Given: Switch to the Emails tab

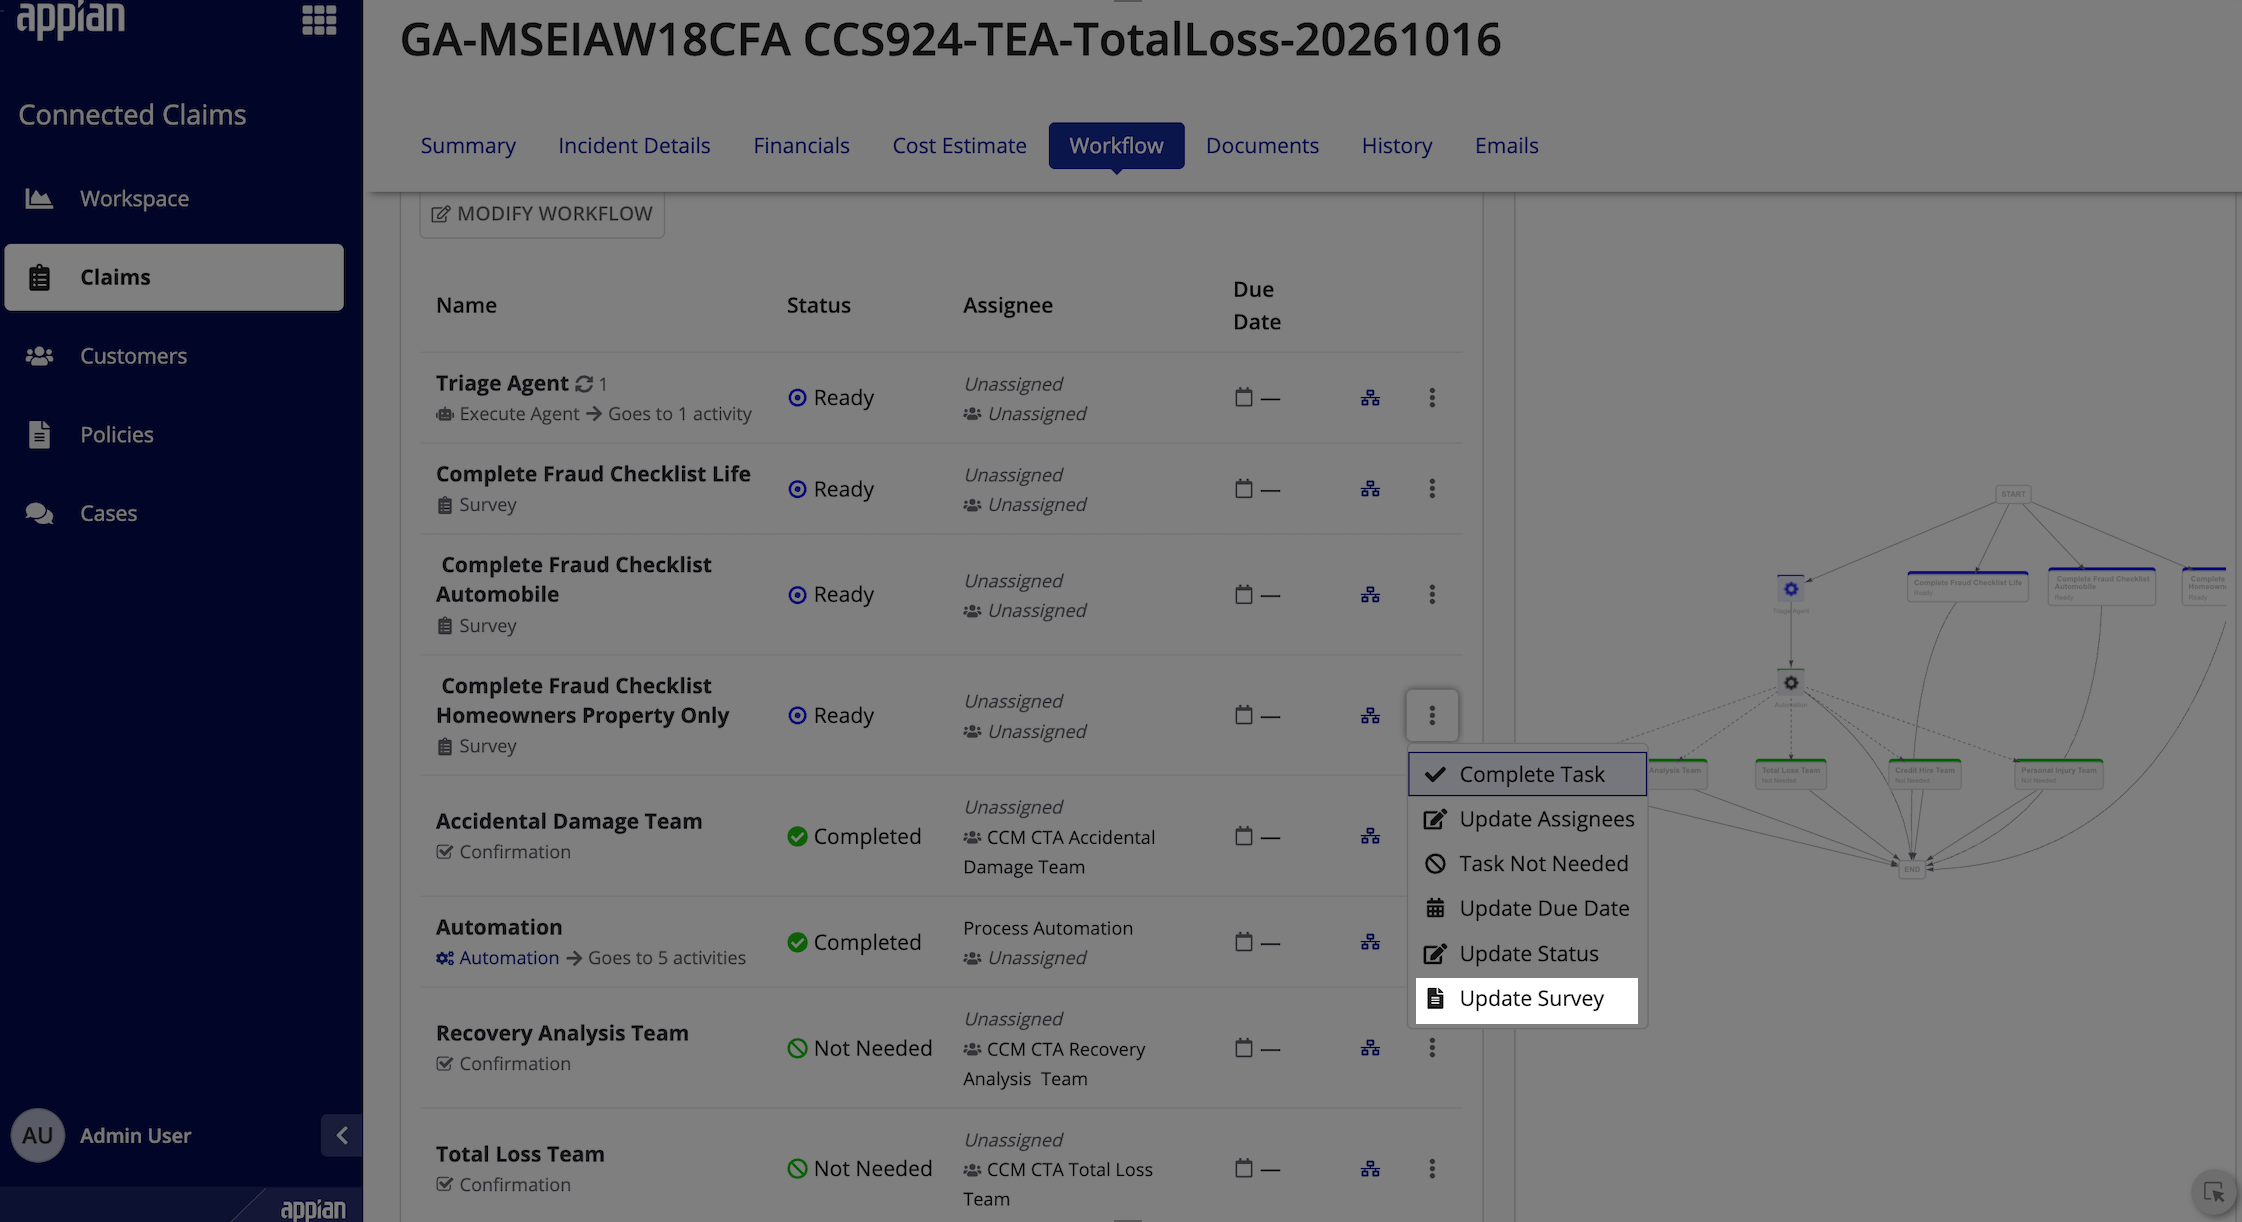Looking at the screenshot, I should (x=1506, y=146).
